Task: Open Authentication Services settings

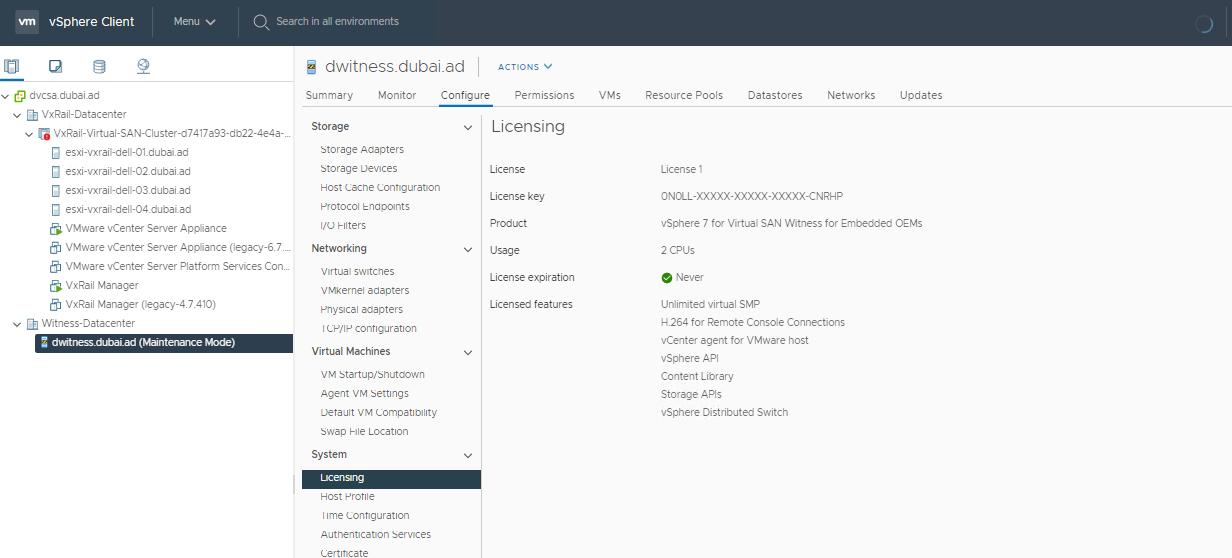Action: coord(376,535)
